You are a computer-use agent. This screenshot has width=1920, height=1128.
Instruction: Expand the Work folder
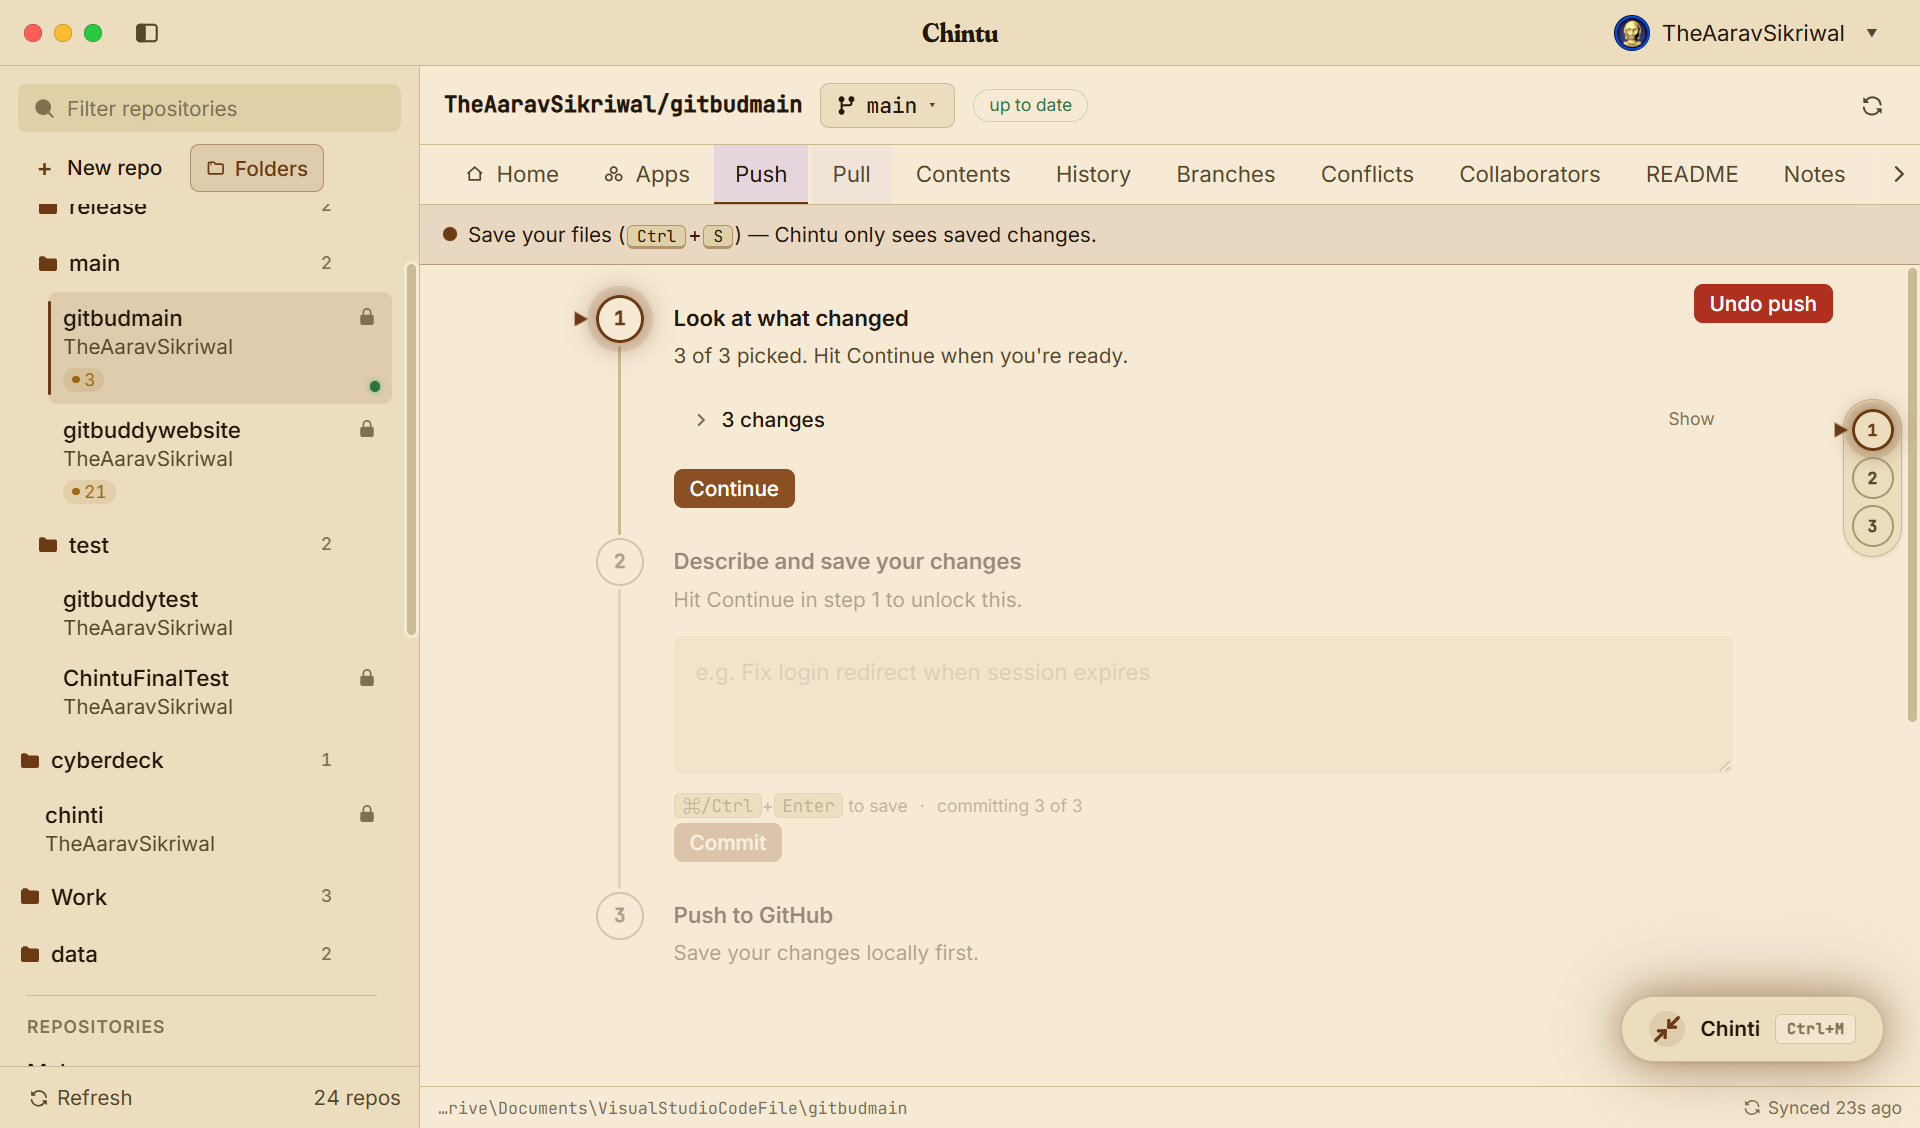tap(177, 897)
